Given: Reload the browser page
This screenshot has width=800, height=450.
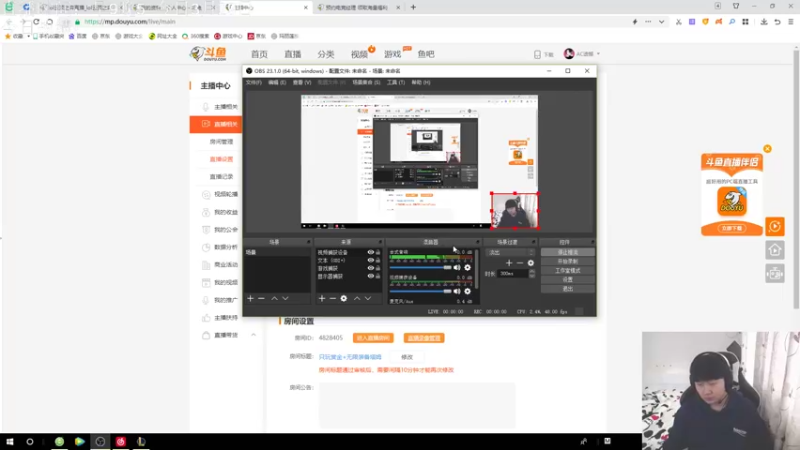Looking at the screenshot, I should point(36,22).
